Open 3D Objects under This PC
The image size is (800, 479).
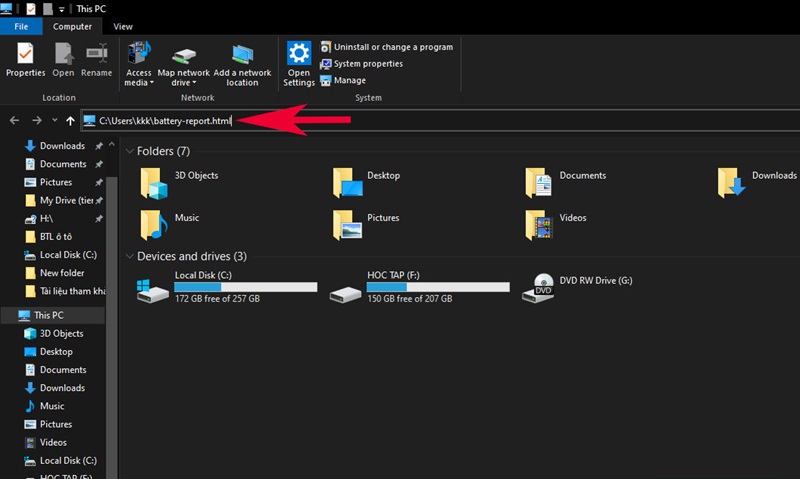click(61, 334)
